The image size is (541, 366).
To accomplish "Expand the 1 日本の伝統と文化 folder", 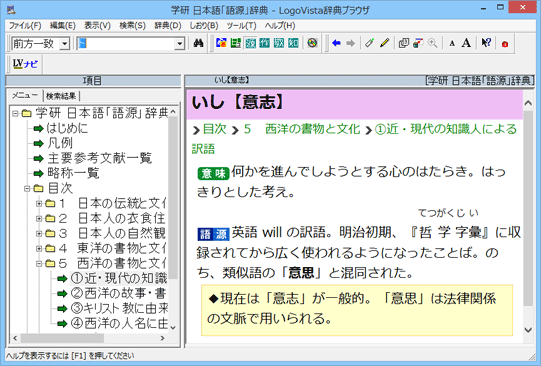I will 39,203.
